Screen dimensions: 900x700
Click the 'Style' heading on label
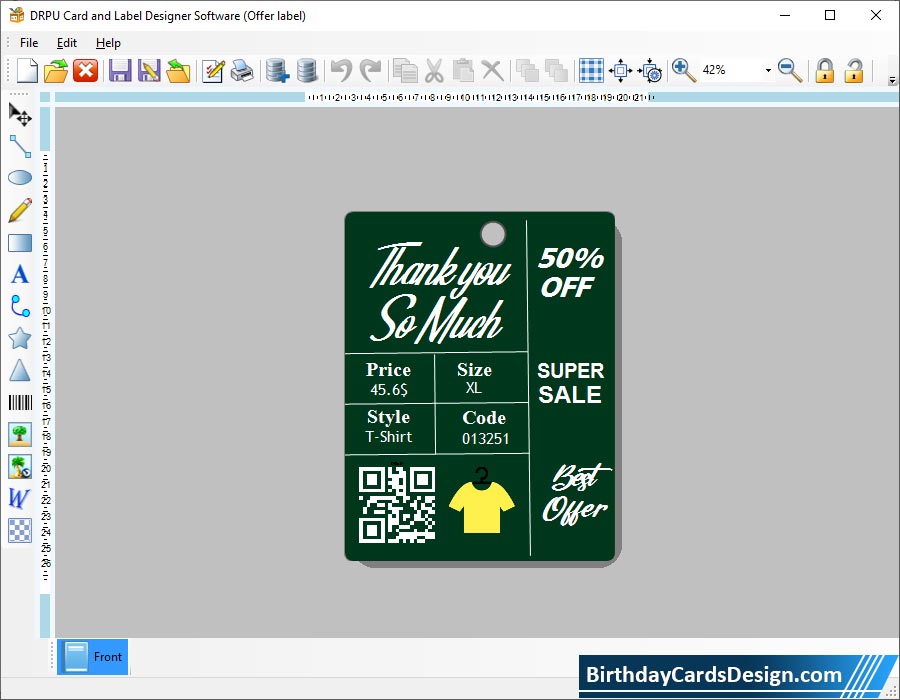(389, 417)
